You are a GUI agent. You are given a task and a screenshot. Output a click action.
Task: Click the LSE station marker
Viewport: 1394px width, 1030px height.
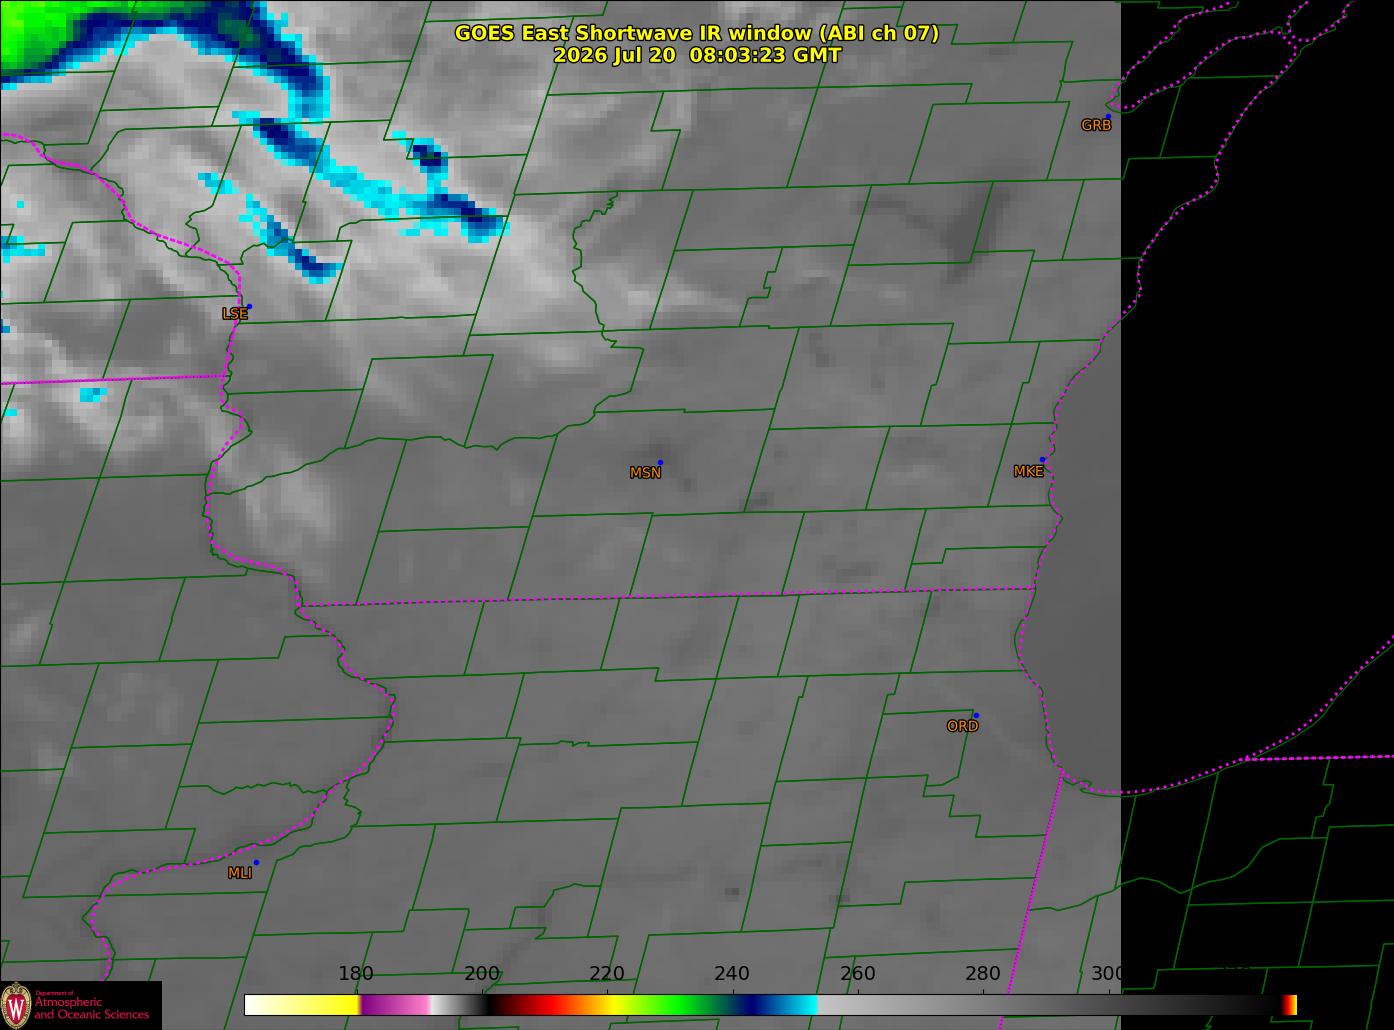(x=249, y=306)
